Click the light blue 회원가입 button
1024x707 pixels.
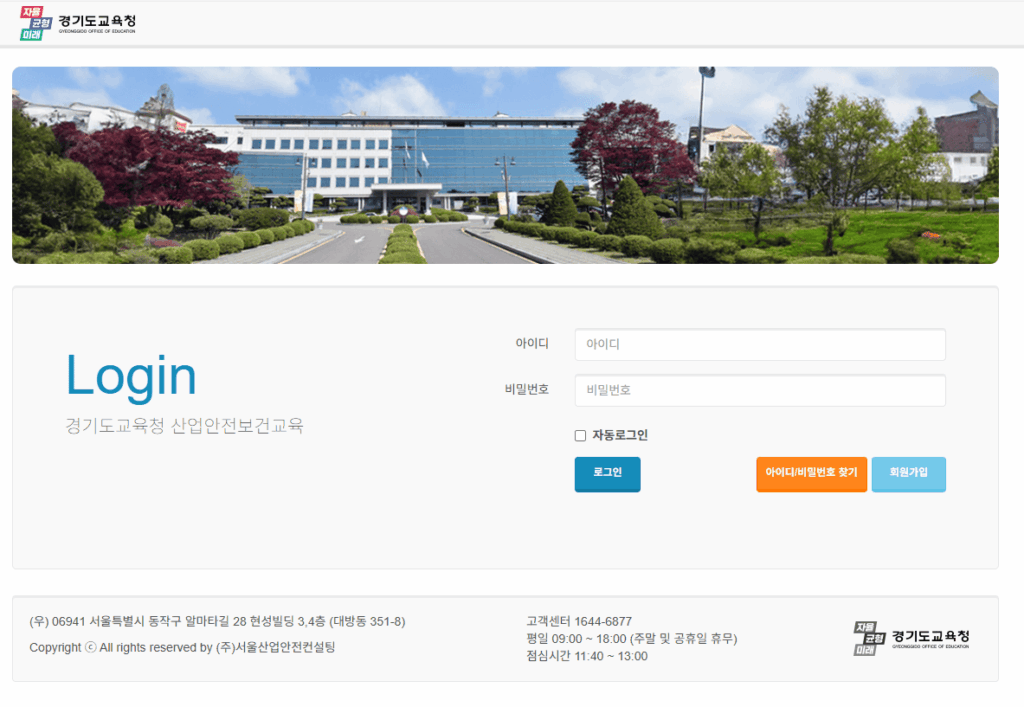pos(908,474)
